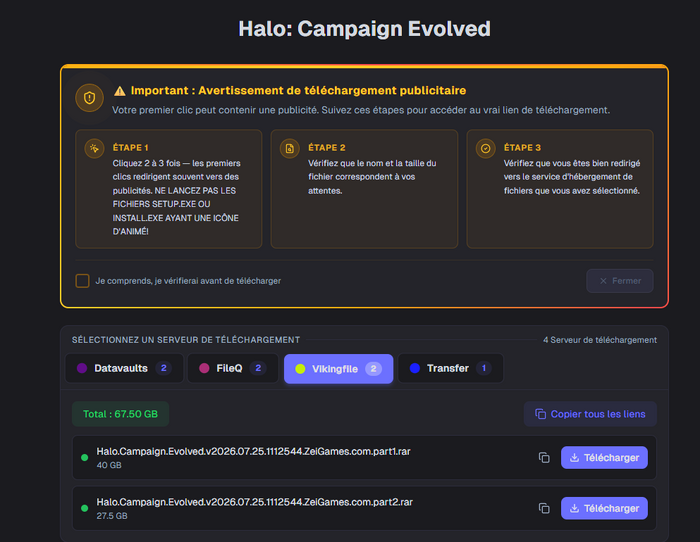Download part2.rar with Télécharger button
Viewport: 700px width, 542px height.
coord(604,509)
